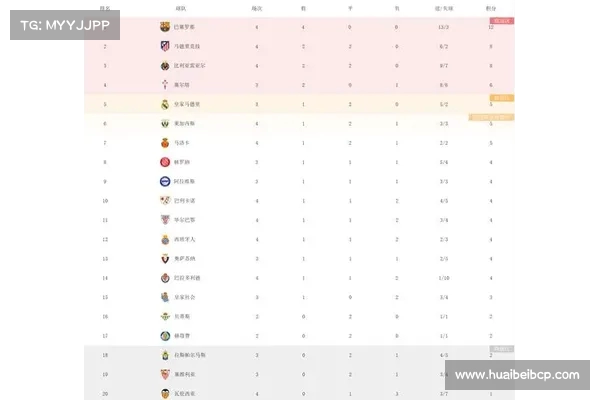Click the red qualification tag beside first place
This screenshot has width=600, height=400.
[x=502, y=21]
